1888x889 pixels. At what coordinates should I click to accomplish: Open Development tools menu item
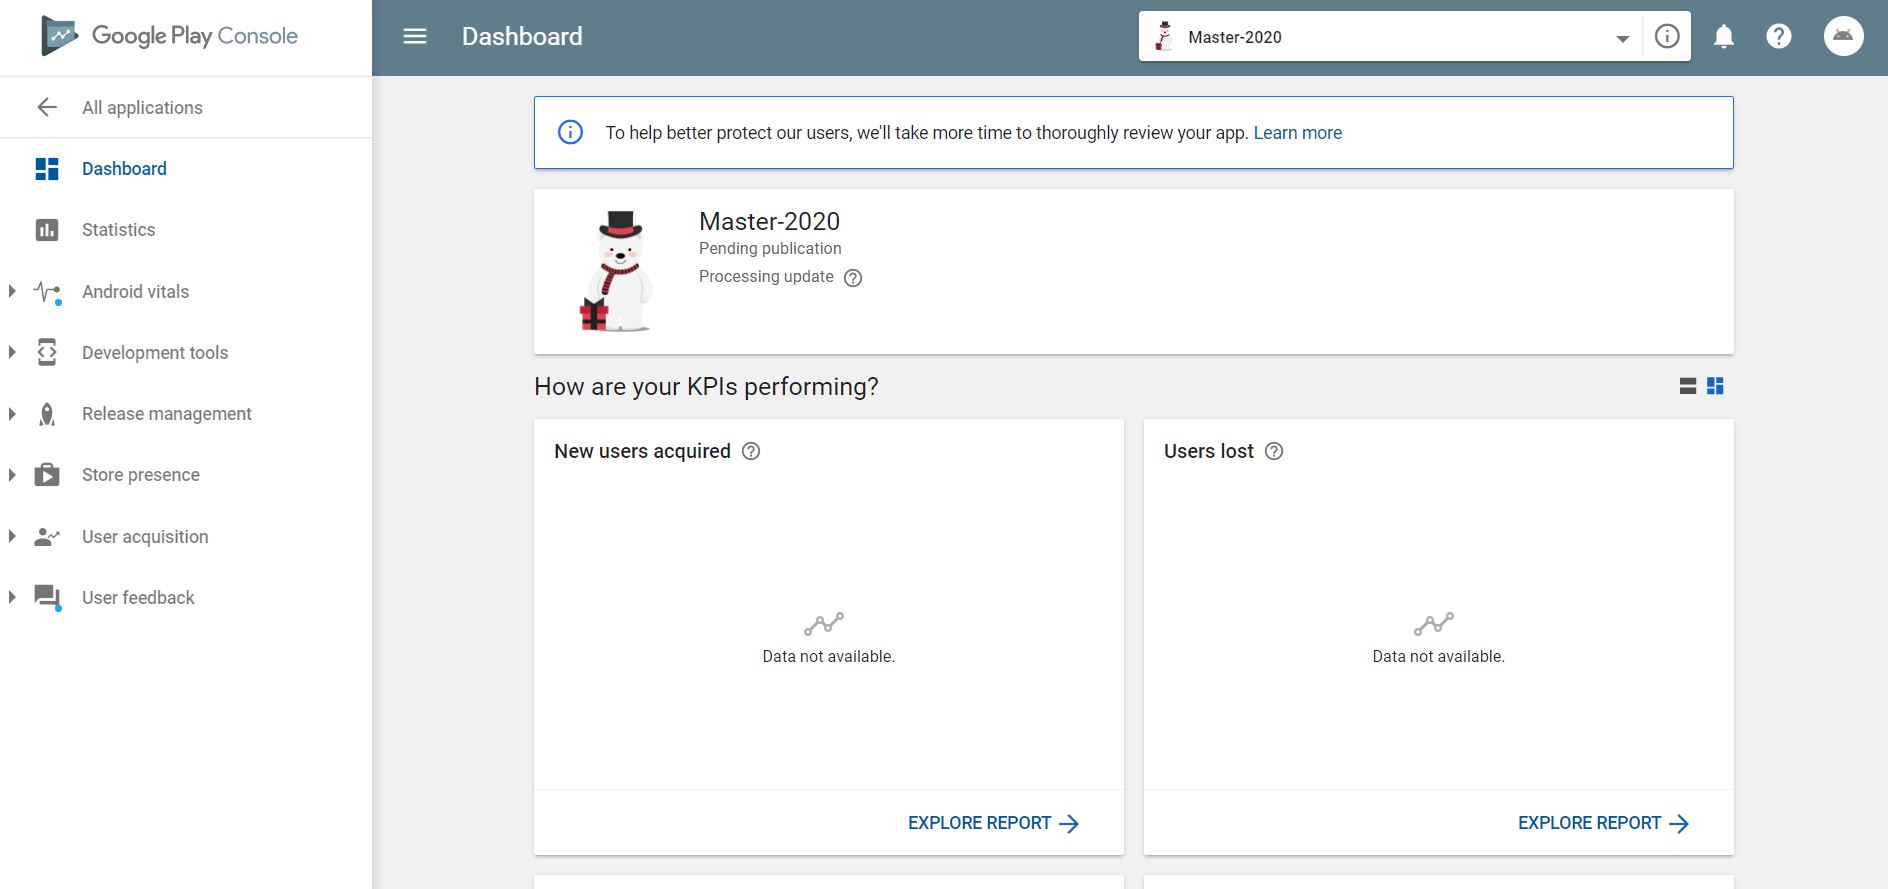(155, 353)
